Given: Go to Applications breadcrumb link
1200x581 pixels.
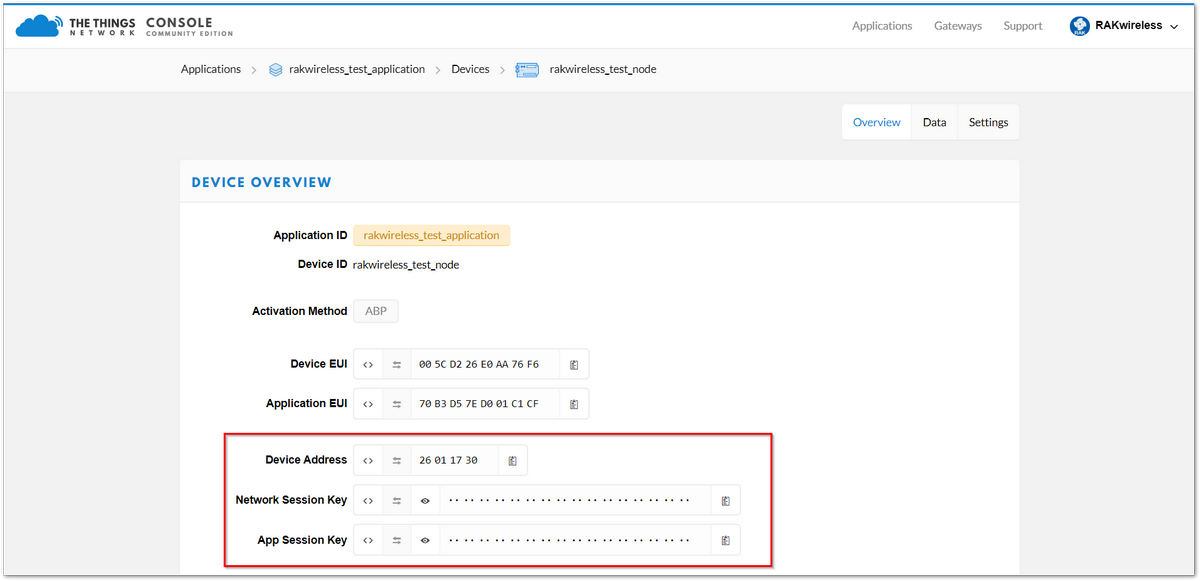Looking at the screenshot, I should tap(211, 69).
